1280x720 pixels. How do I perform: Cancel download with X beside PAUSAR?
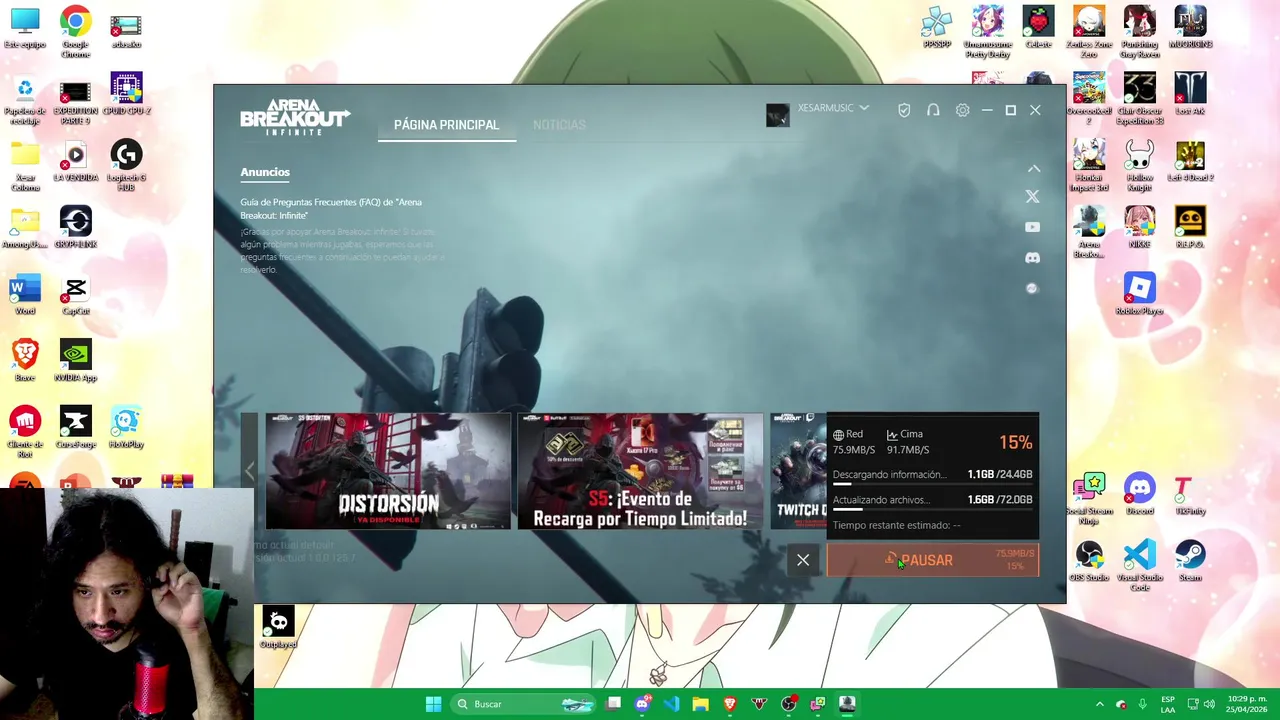tap(803, 560)
